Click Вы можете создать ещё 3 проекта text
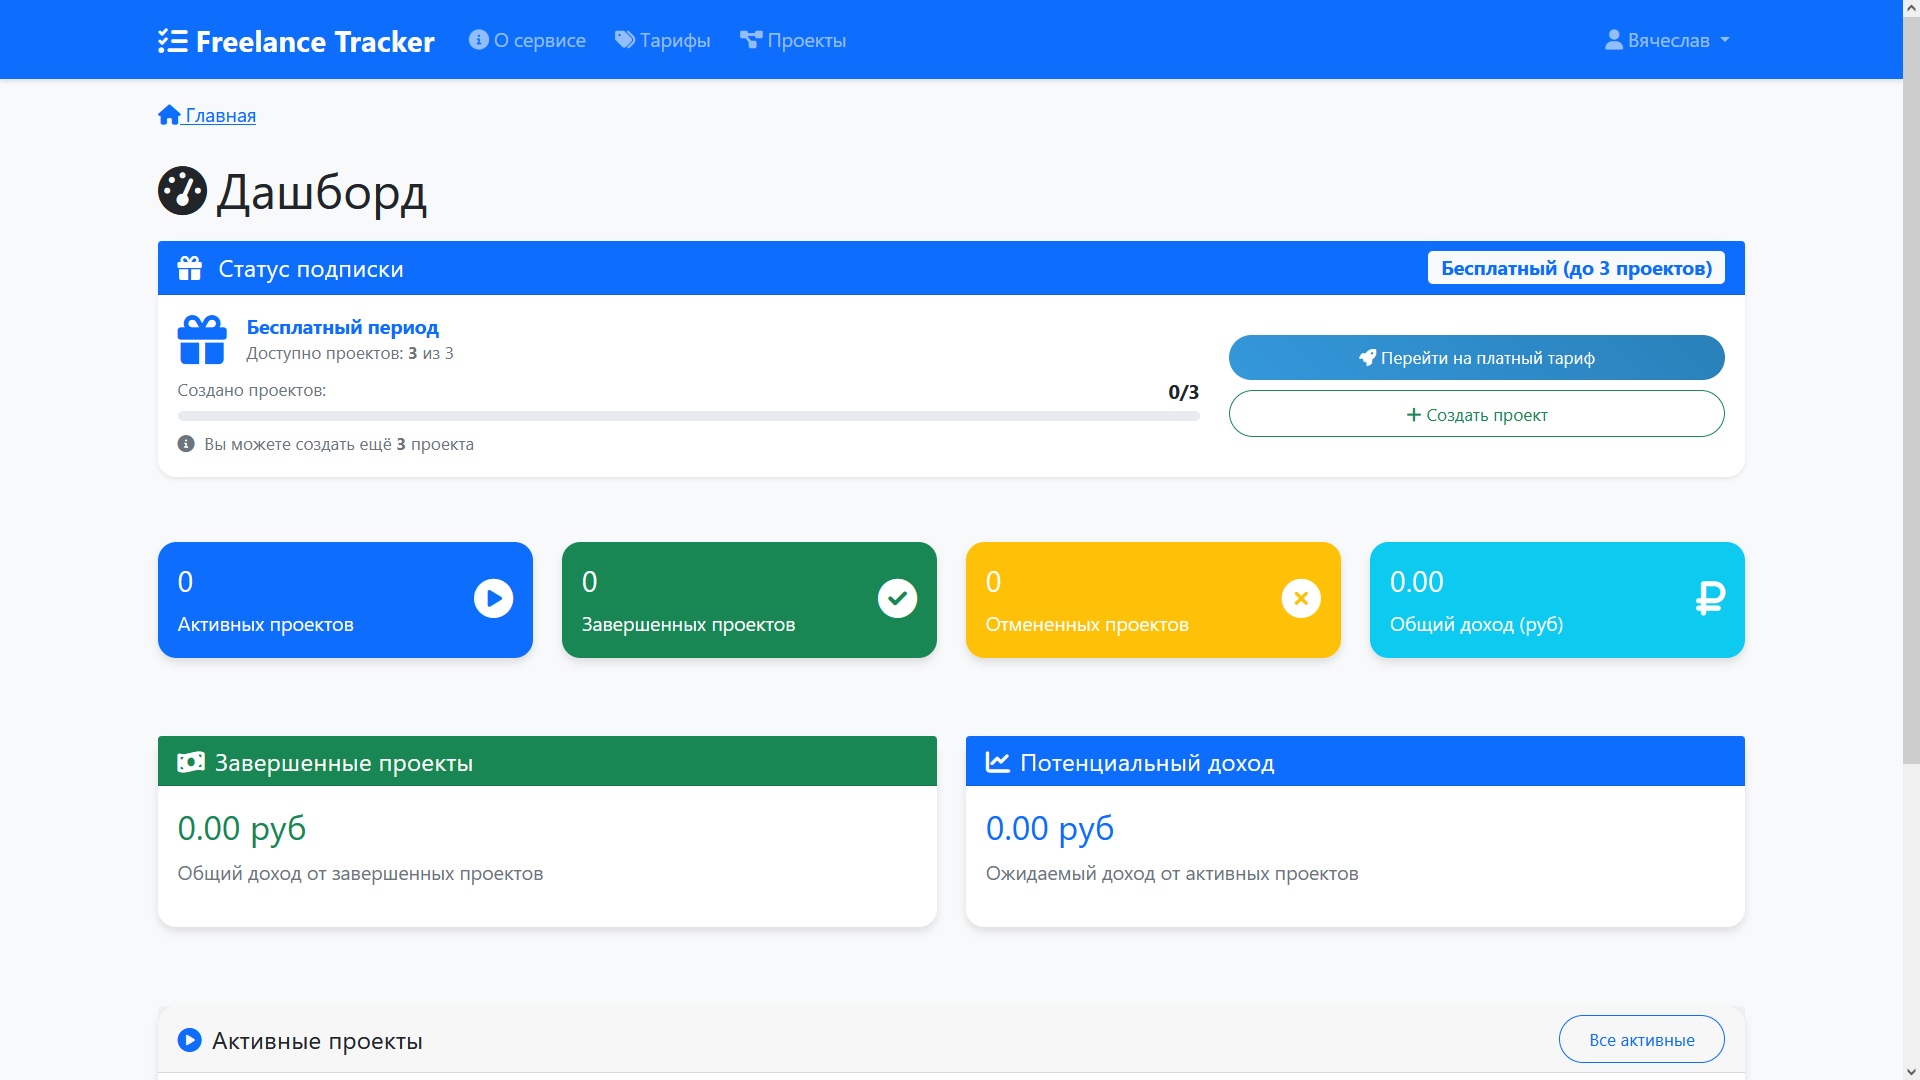 click(339, 444)
